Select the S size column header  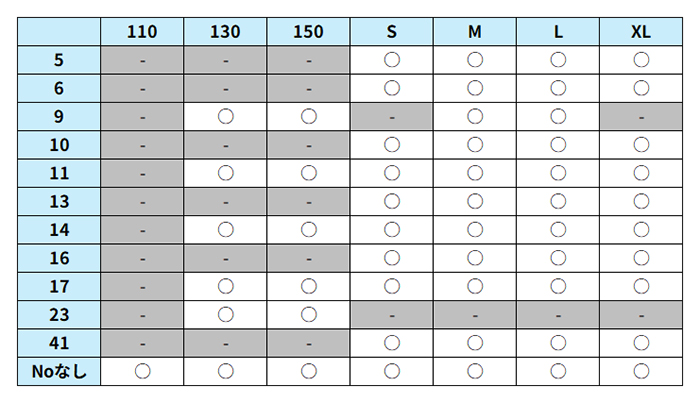(392, 31)
